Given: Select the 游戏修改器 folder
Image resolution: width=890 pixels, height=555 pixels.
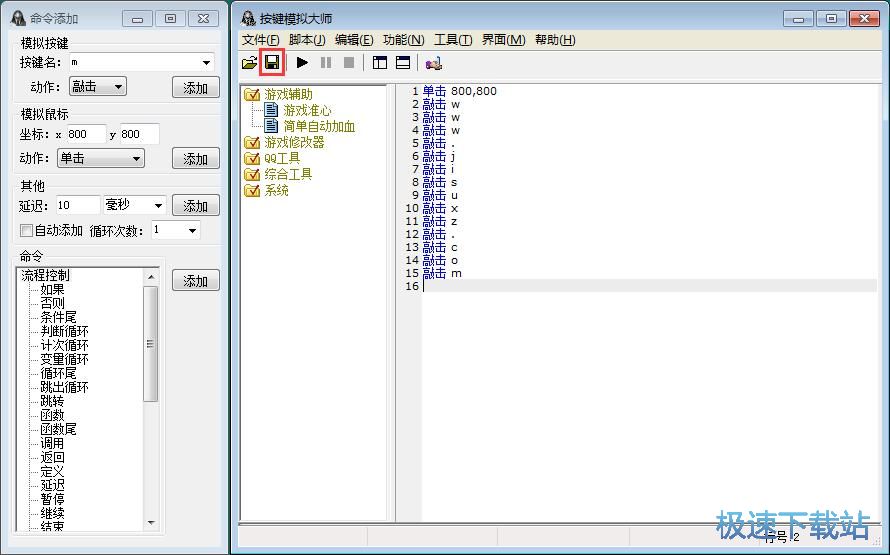Looking at the screenshot, I should click(x=294, y=142).
